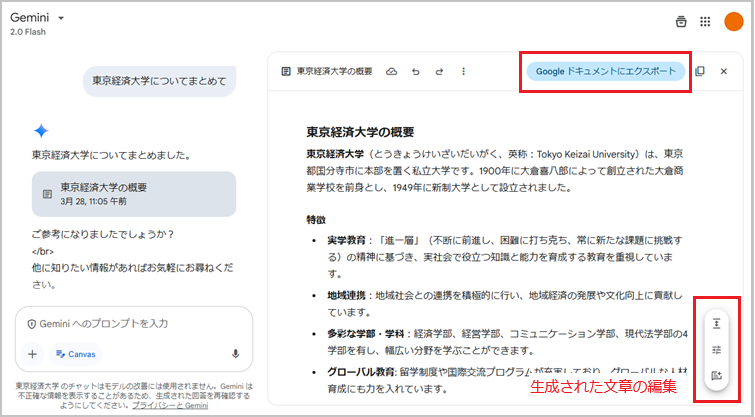Click the heading 東京経済大学の概要 in document
The width and height of the screenshot is (755, 417).
pos(360,132)
